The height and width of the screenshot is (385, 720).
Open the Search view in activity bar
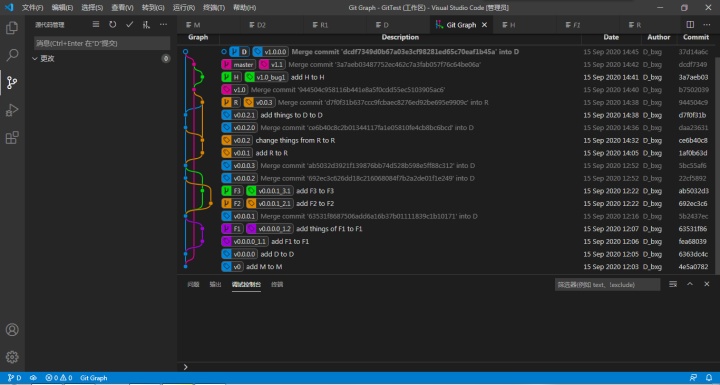pos(12,55)
